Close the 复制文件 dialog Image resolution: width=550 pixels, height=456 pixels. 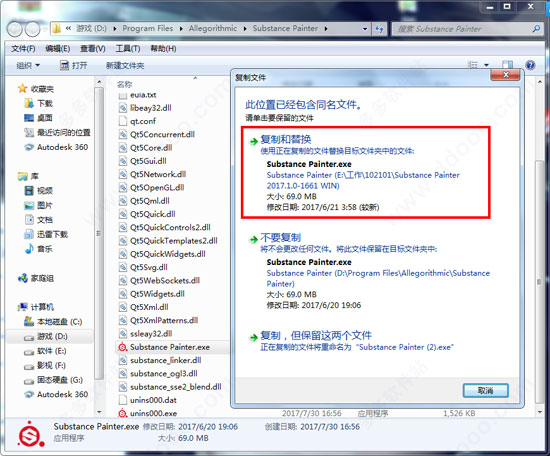point(505,75)
